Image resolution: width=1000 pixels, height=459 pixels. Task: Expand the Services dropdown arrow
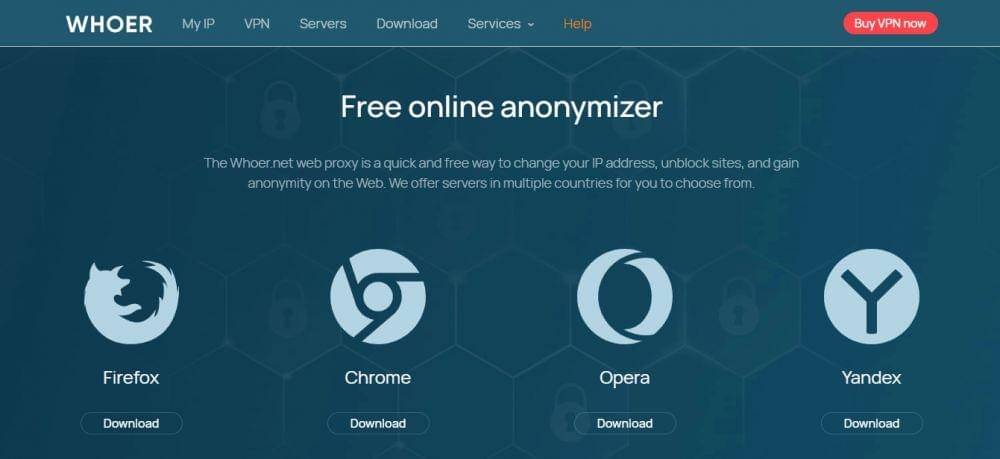pos(531,25)
